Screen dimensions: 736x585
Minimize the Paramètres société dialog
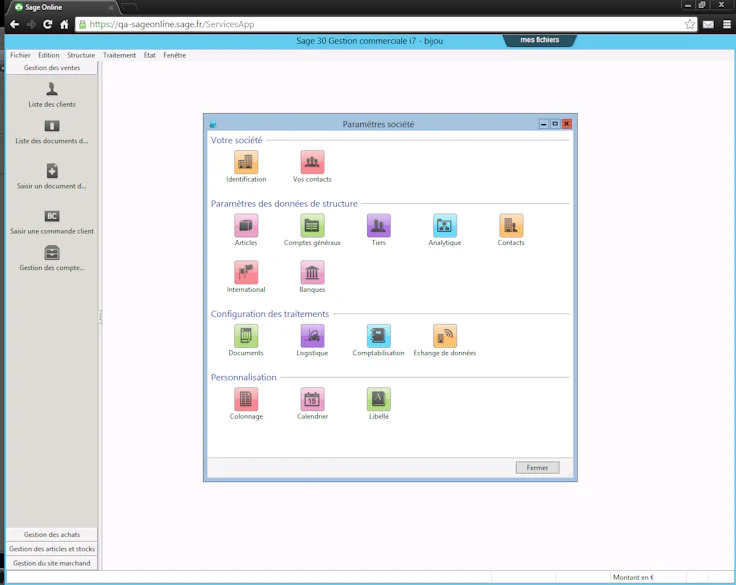(x=544, y=124)
